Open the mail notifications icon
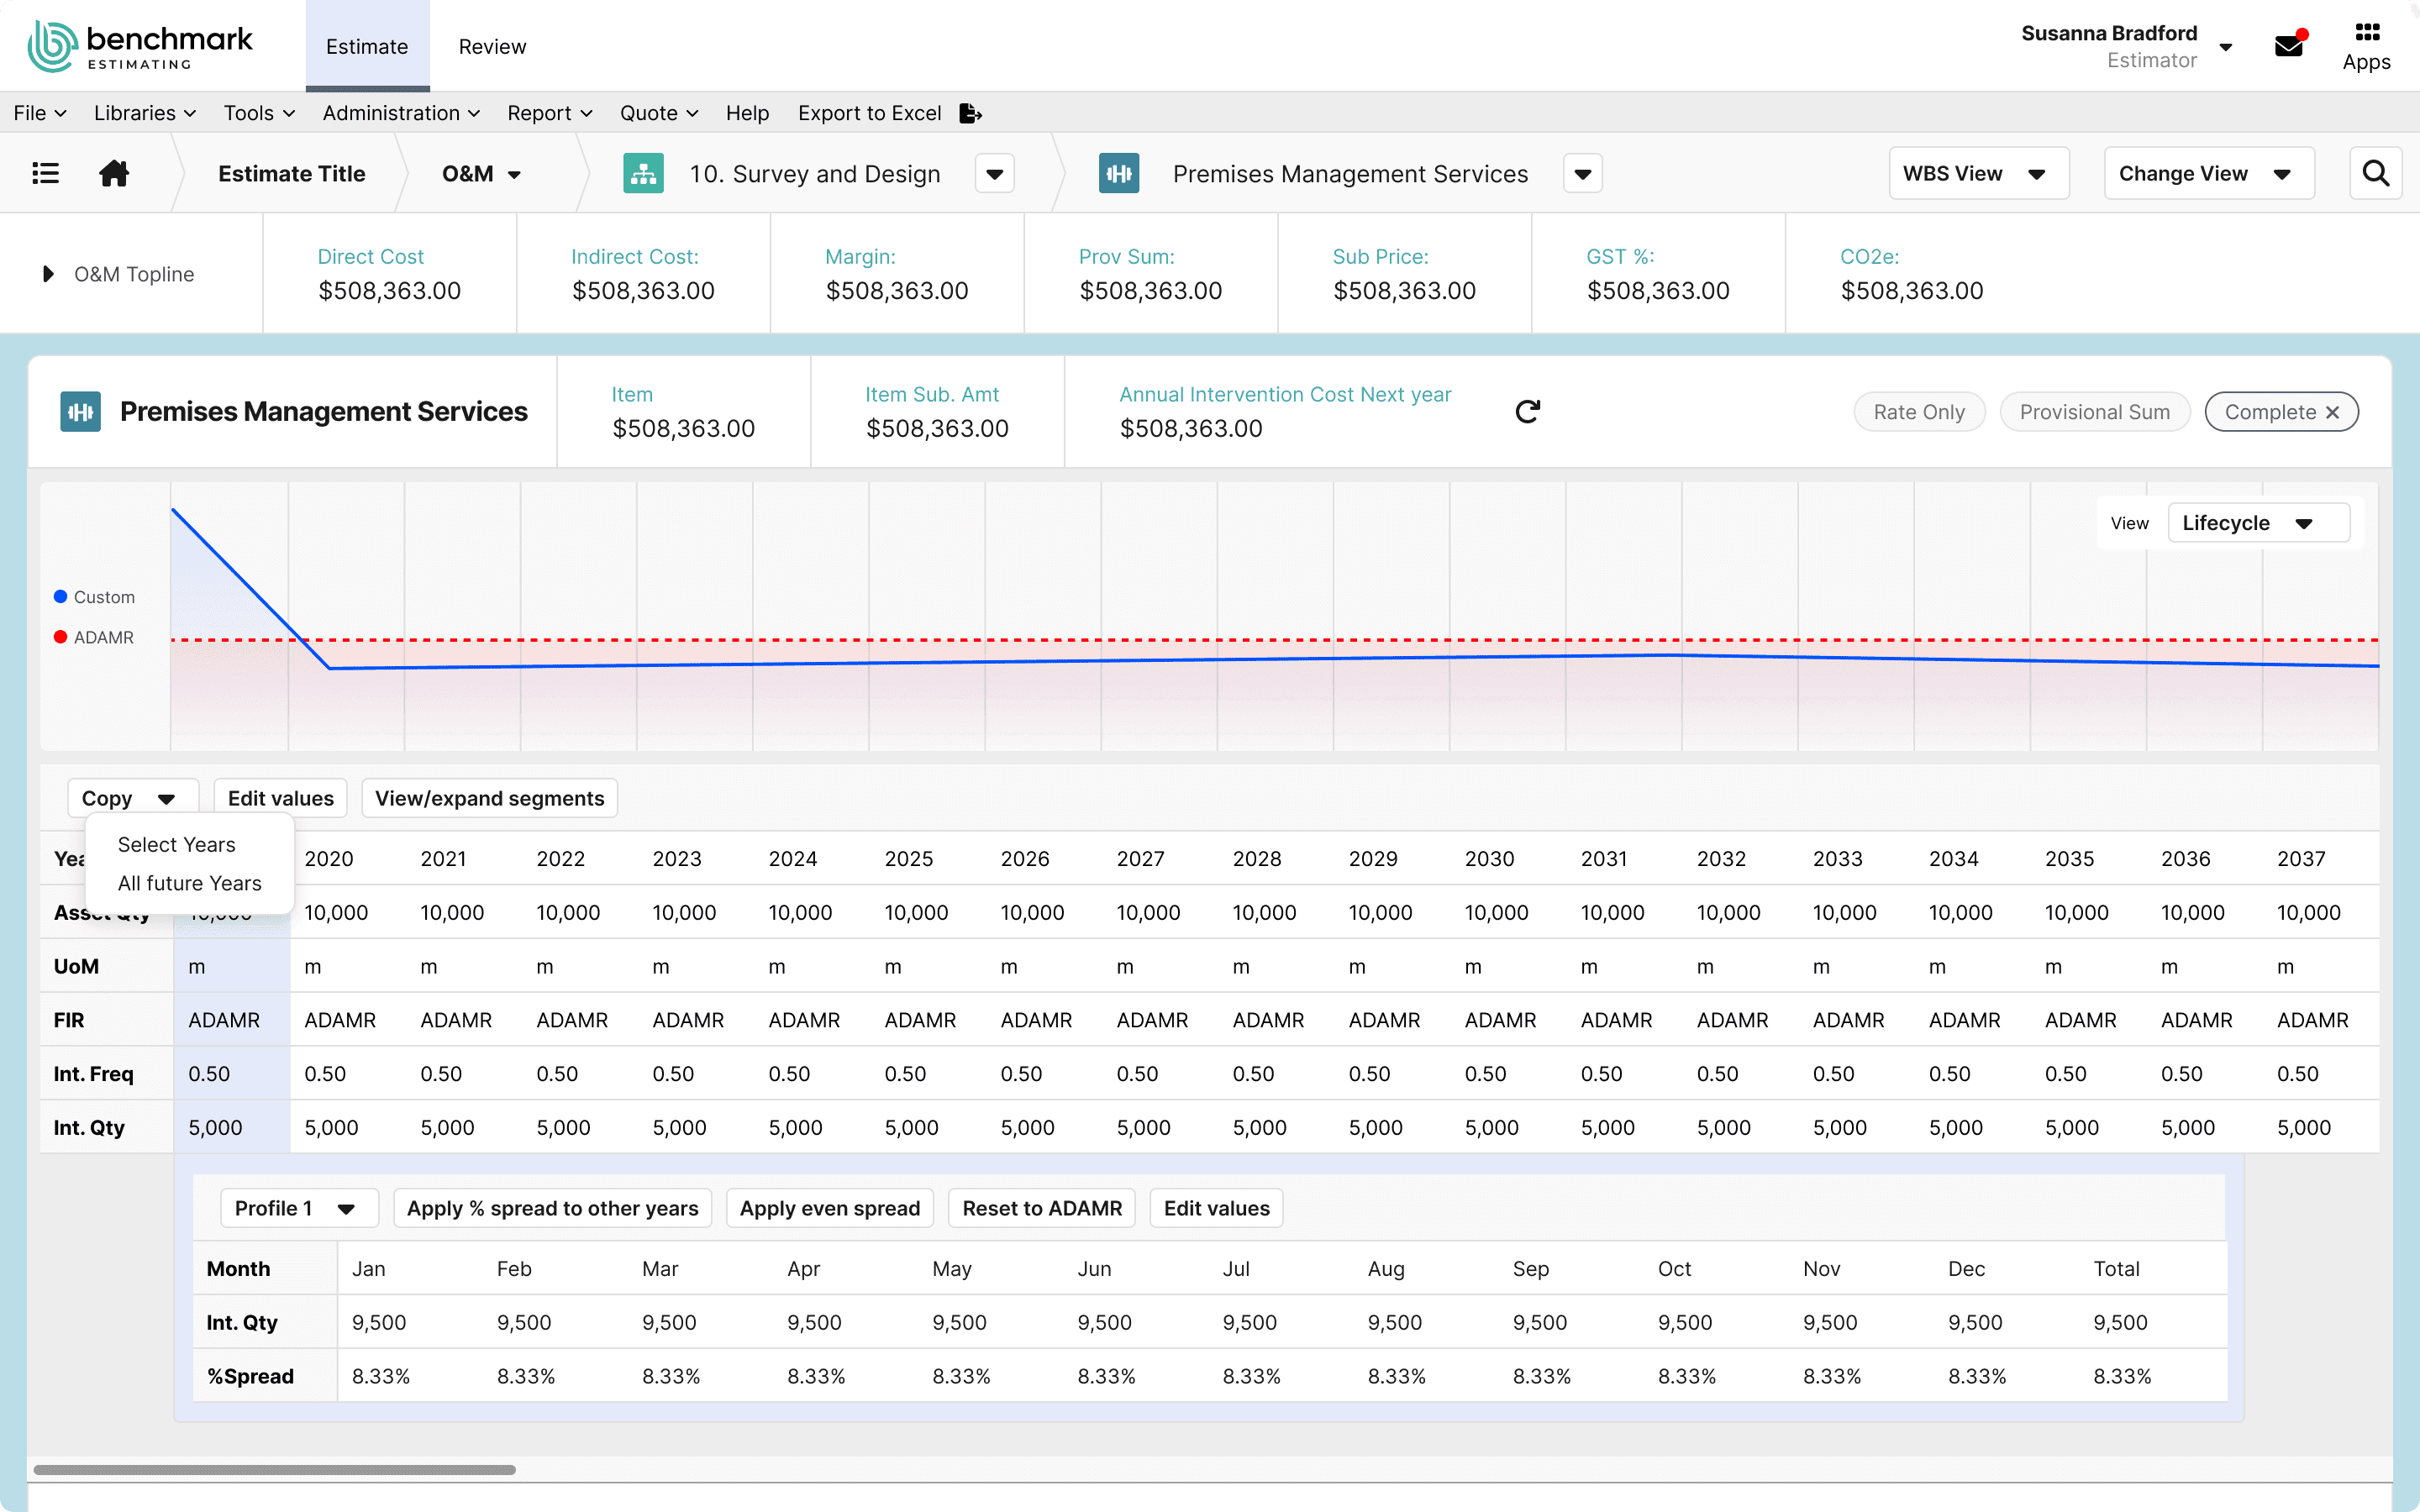 pos(2289,46)
